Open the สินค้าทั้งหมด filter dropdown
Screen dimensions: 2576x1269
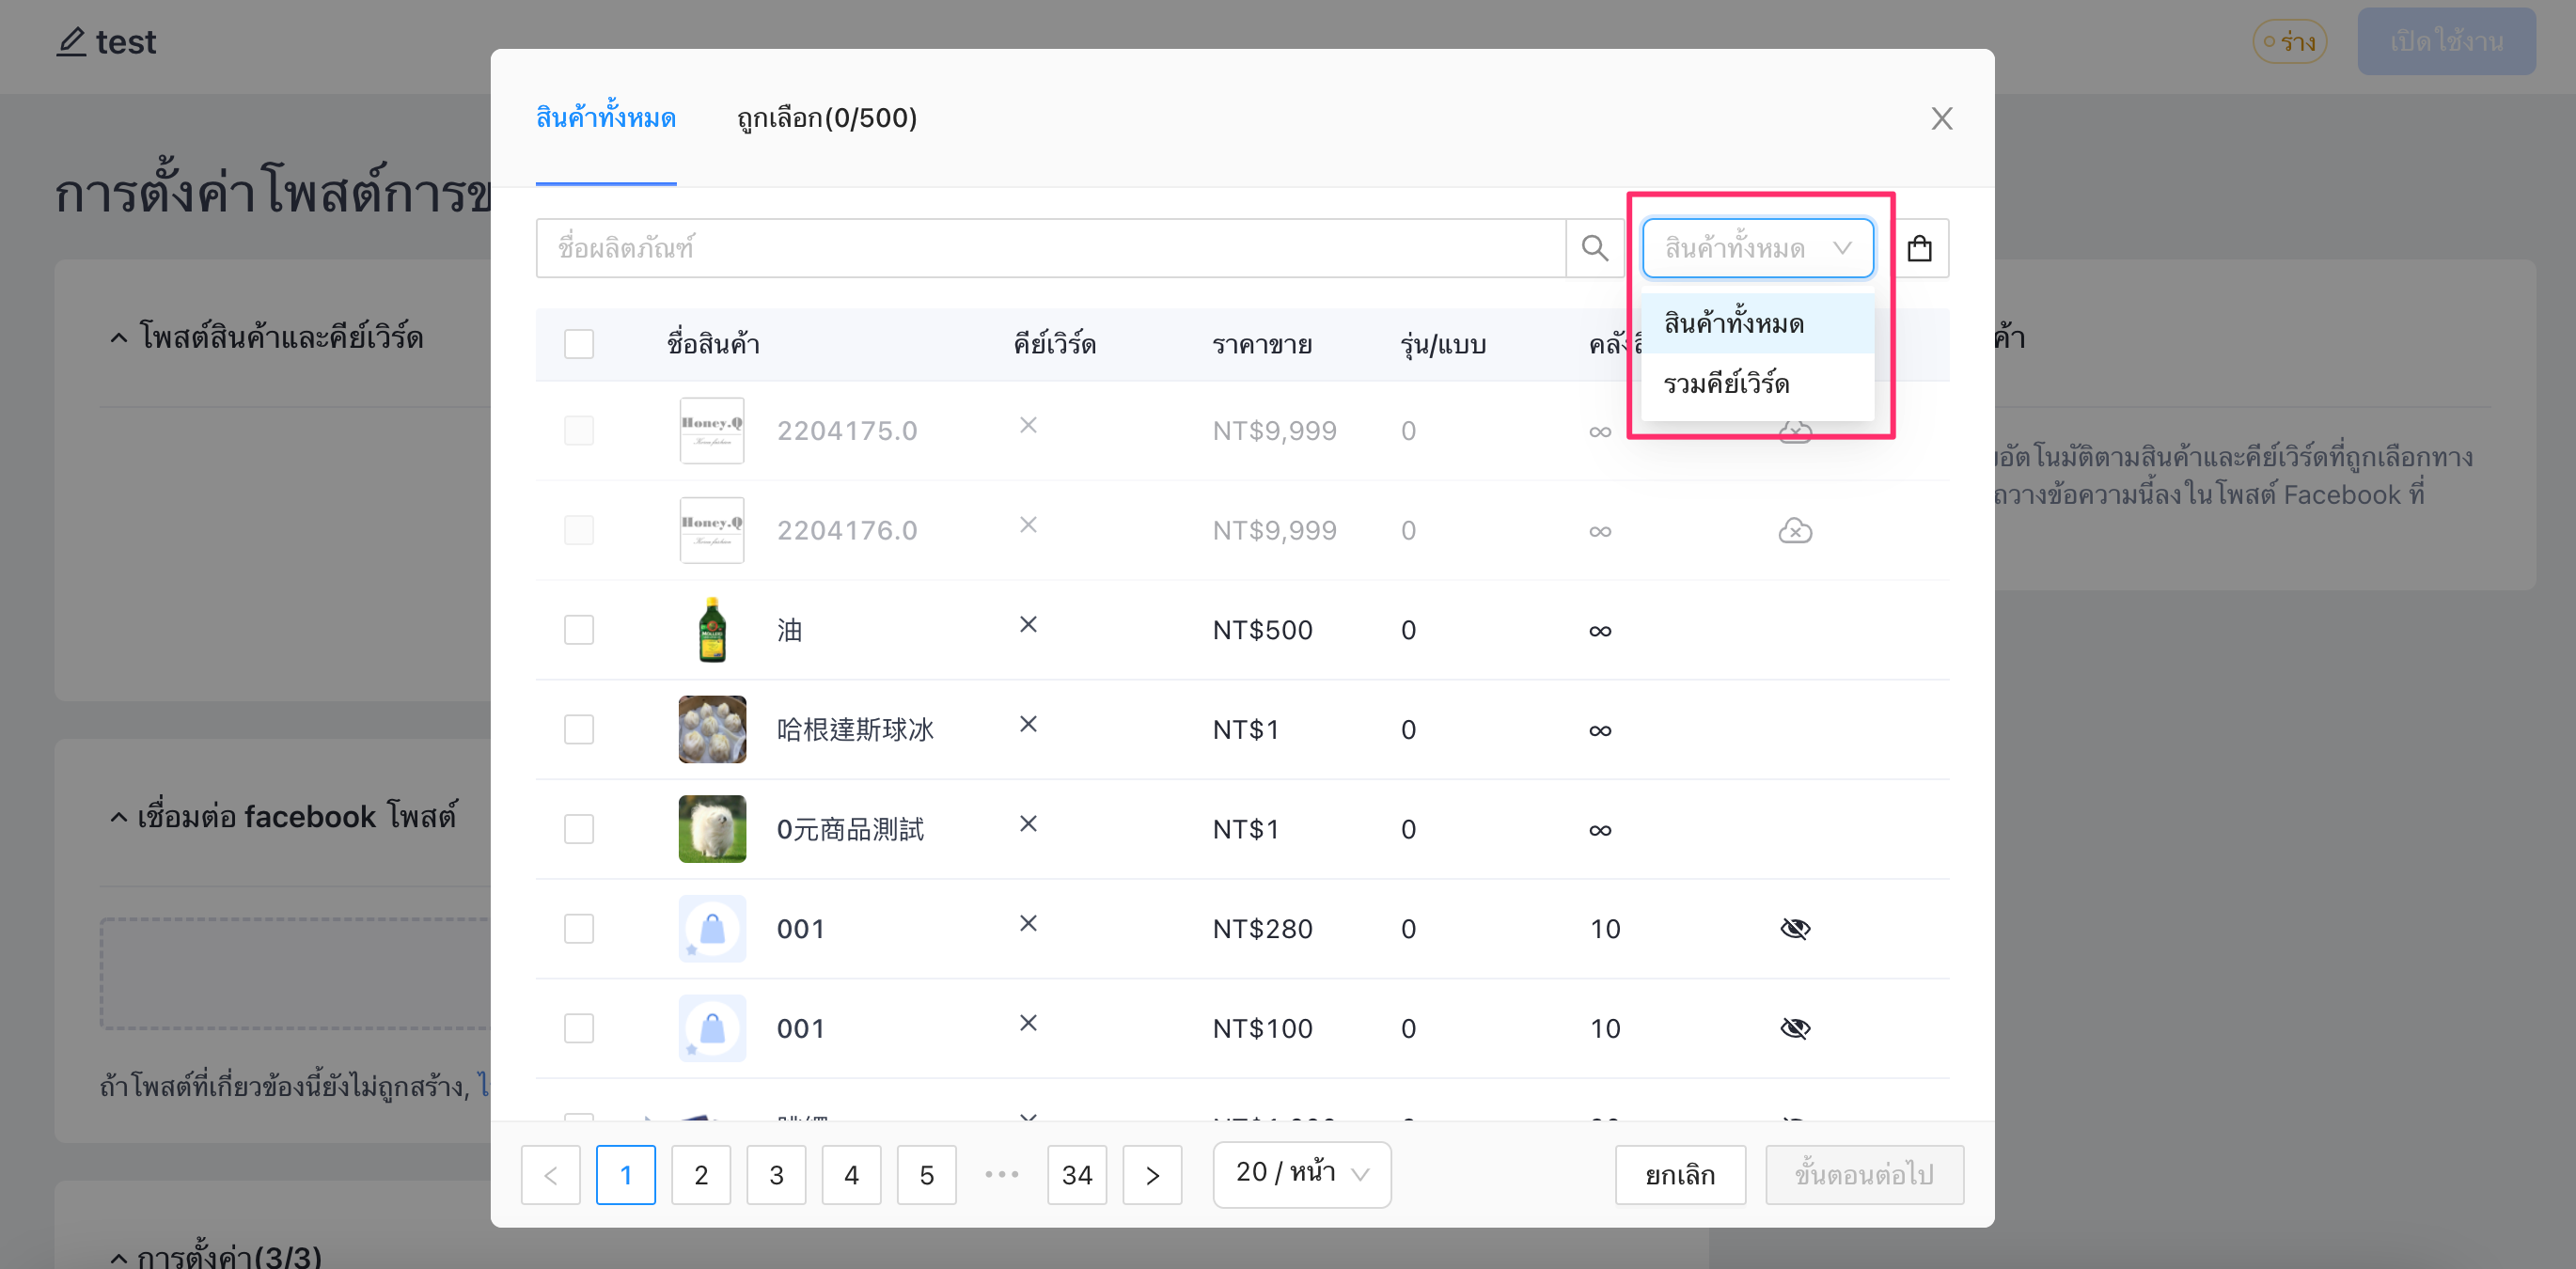pos(1757,248)
